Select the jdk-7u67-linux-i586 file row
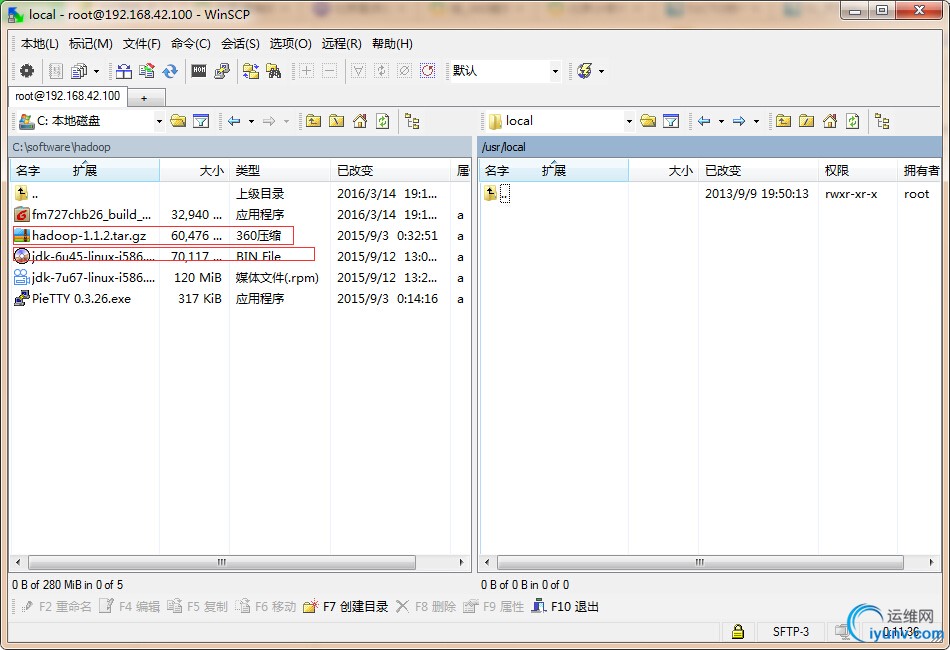This screenshot has width=950, height=650. pyautogui.click(x=239, y=277)
